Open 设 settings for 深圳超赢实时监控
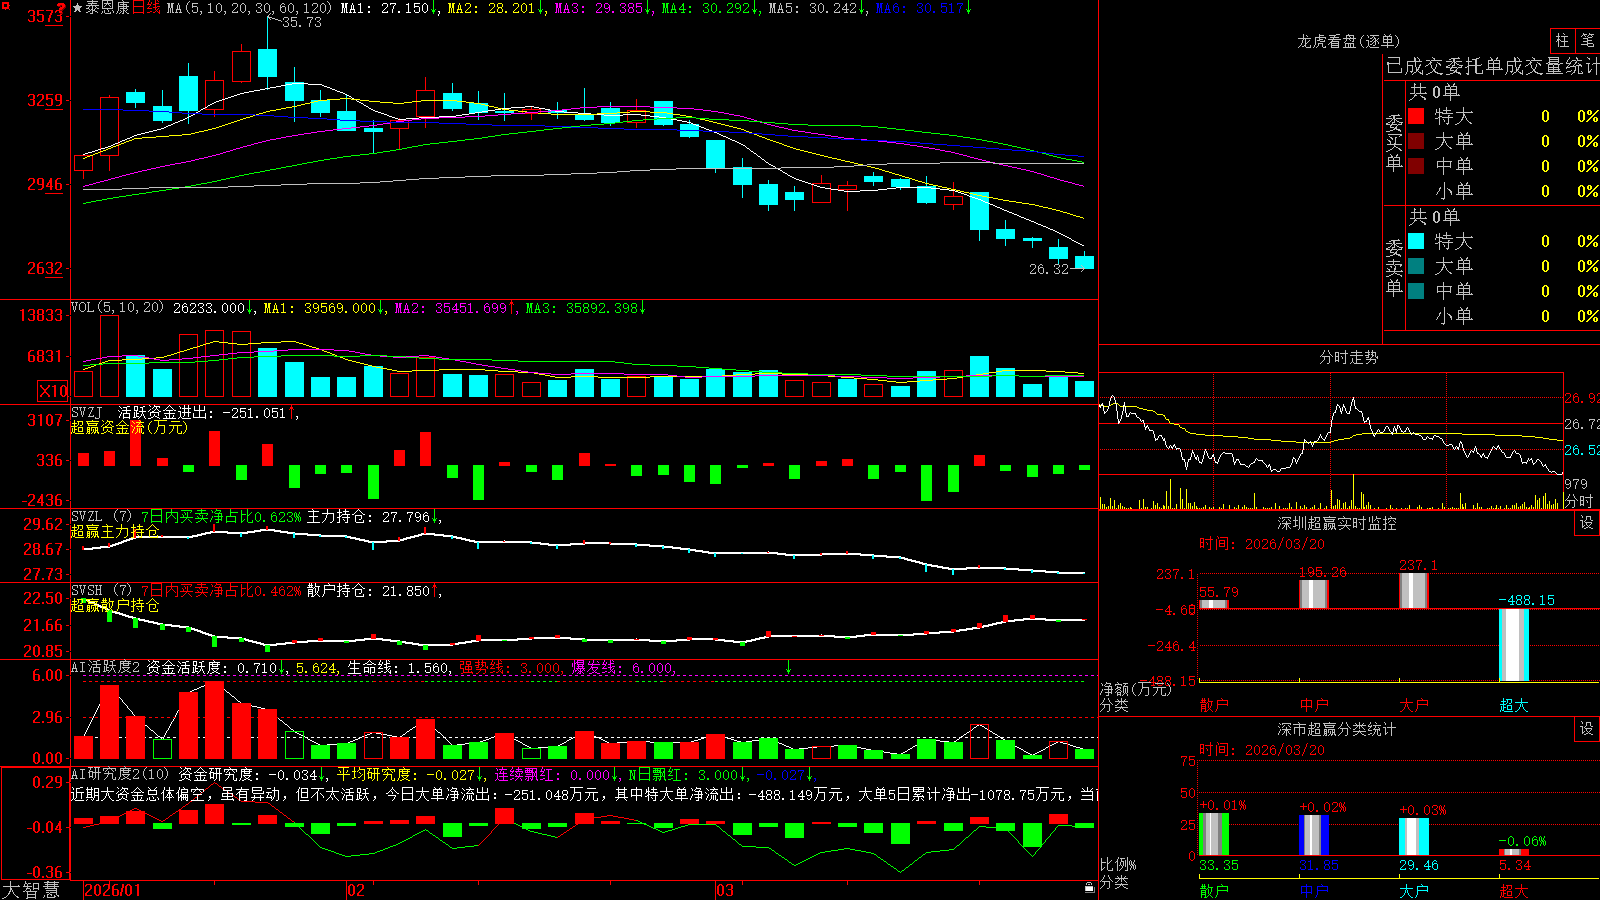 point(1586,523)
